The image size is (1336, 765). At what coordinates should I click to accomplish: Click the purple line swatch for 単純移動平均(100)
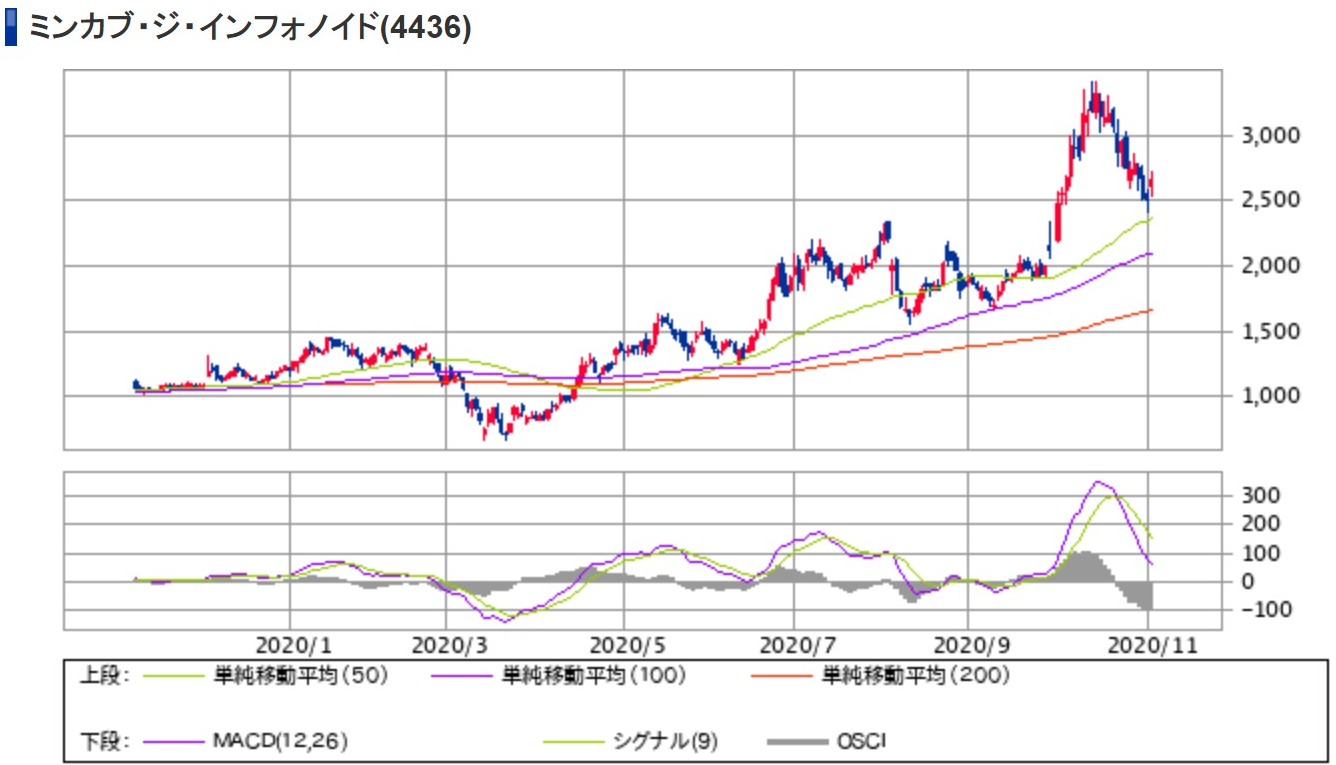coord(462,677)
